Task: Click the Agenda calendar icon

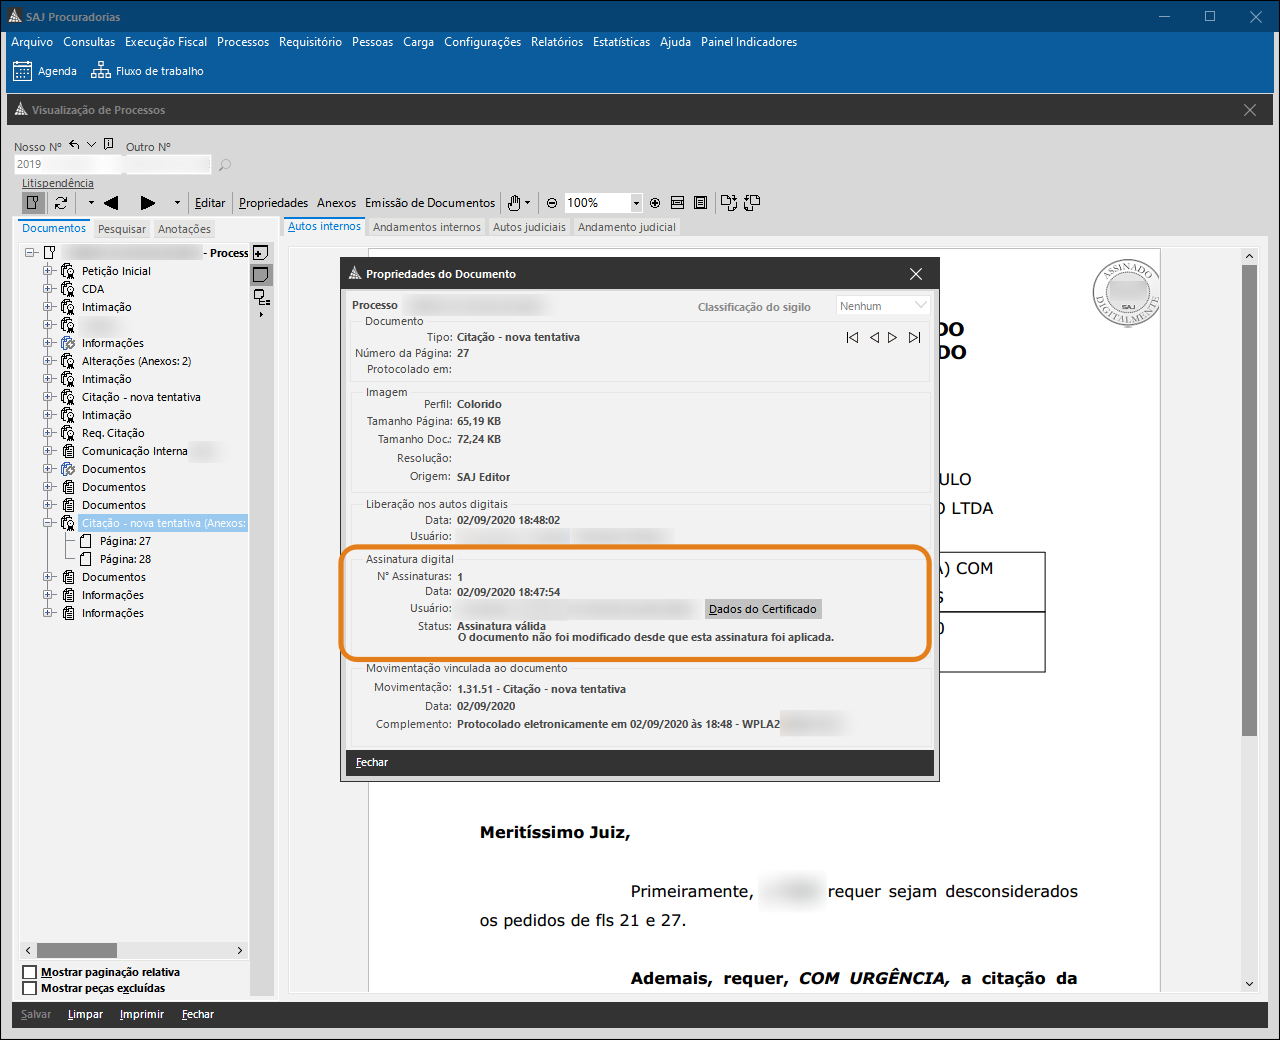Action: 22,71
